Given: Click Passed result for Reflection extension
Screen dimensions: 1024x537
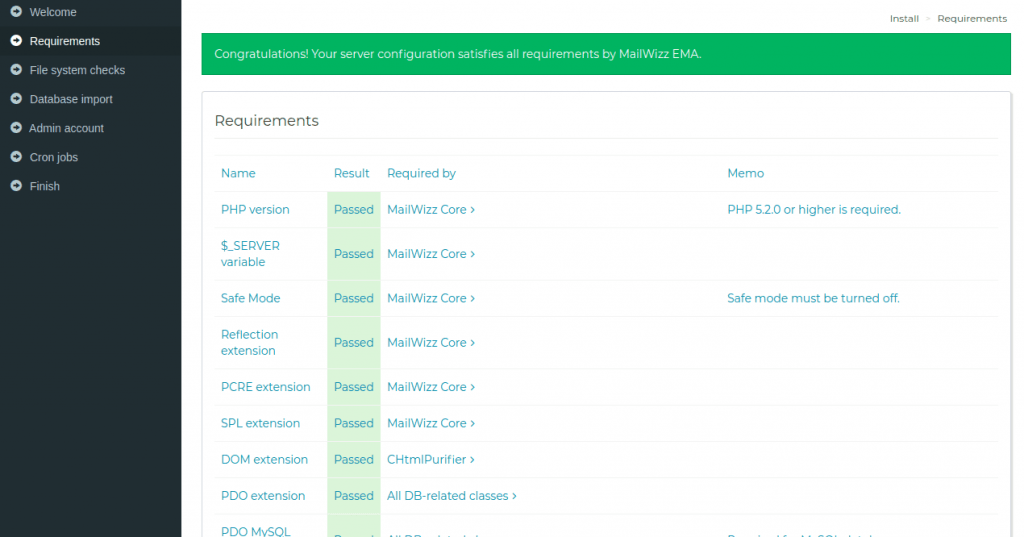Looking at the screenshot, I should [353, 342].
